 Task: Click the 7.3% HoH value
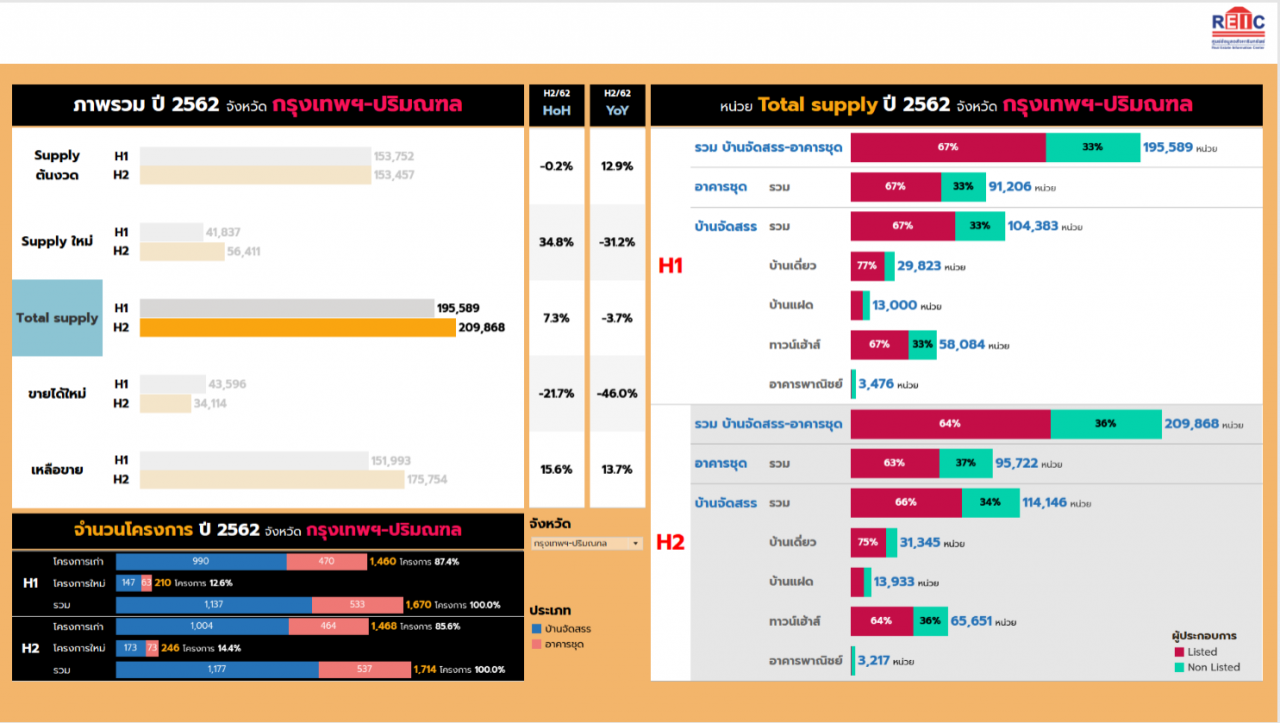pos(556,318)
